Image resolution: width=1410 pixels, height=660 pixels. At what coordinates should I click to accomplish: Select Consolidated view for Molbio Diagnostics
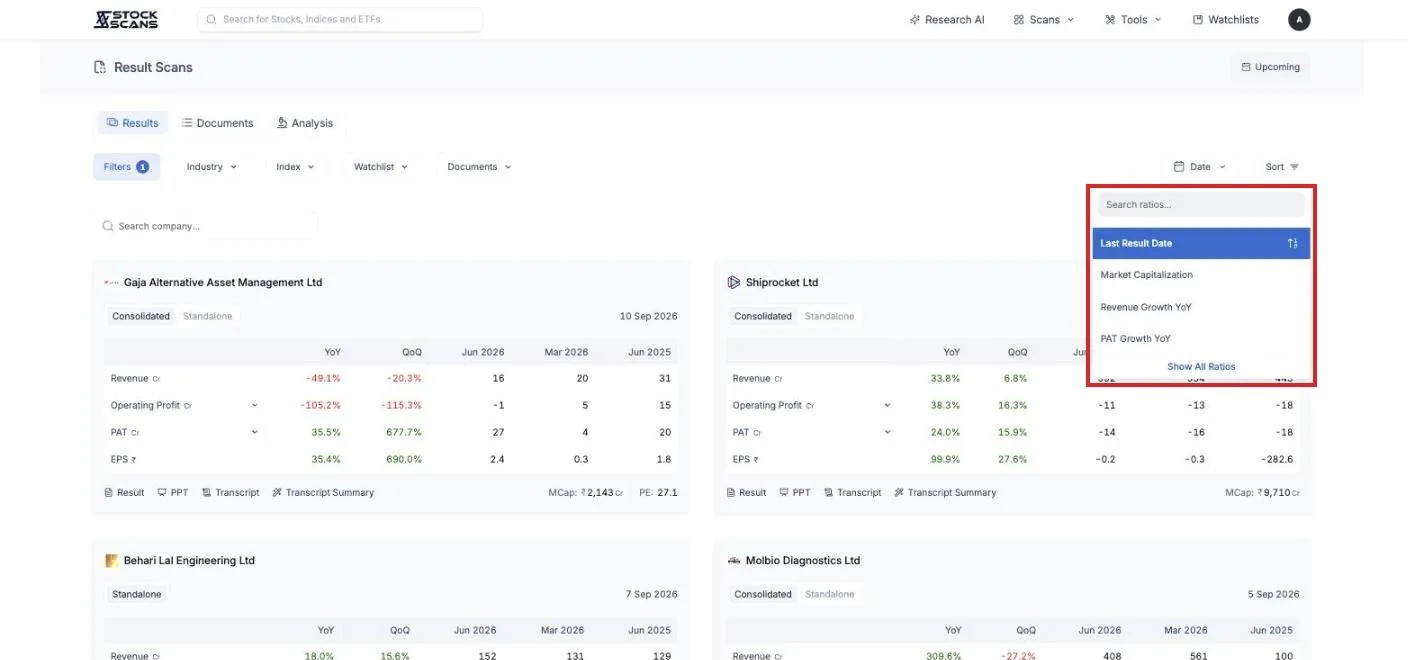point(763,594)
